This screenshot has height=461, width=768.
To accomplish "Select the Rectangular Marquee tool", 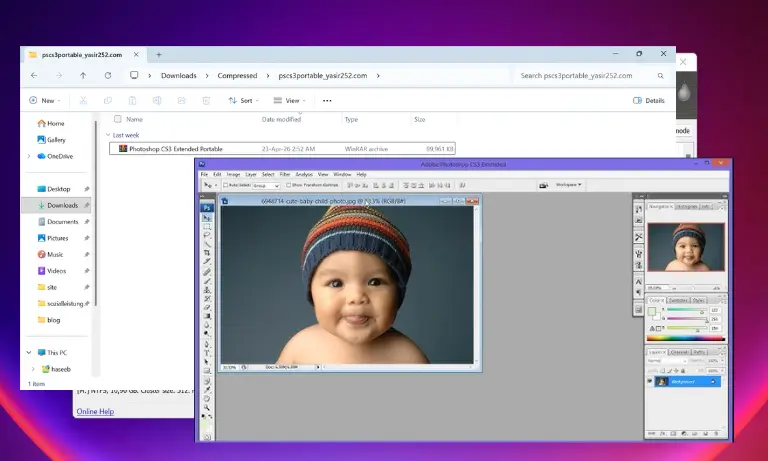I will [x=207, y=226].
